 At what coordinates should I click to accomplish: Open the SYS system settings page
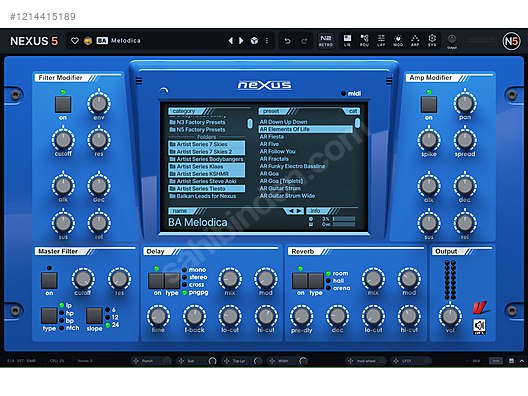pyautogui.click(x=432, y=40)
